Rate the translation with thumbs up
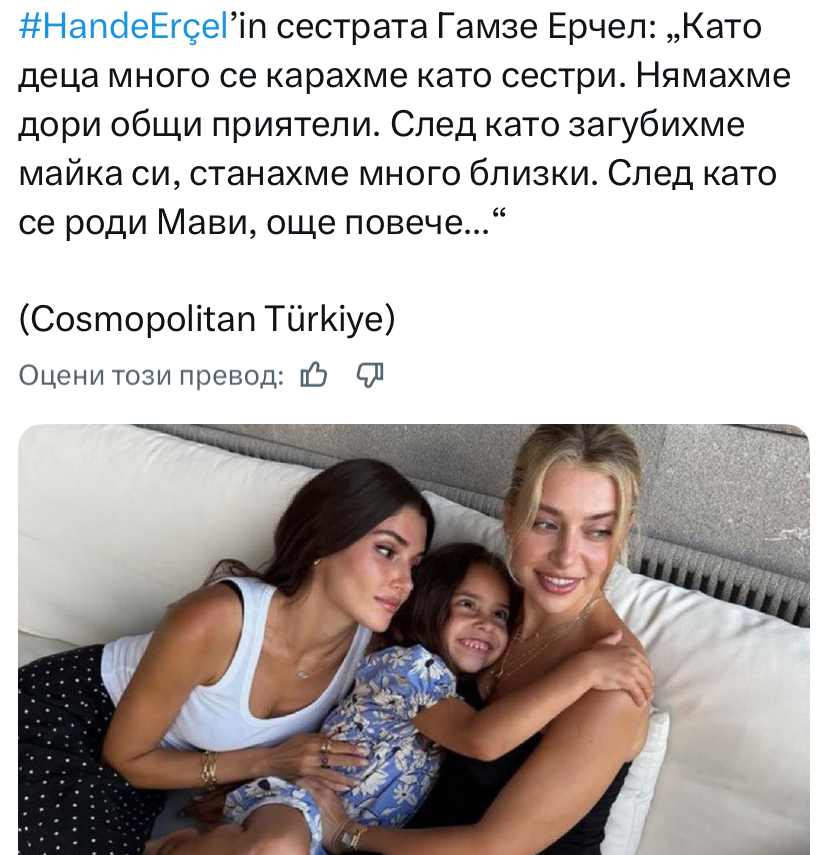The height and width of the screenshot is (855, 828). (314, 375)
